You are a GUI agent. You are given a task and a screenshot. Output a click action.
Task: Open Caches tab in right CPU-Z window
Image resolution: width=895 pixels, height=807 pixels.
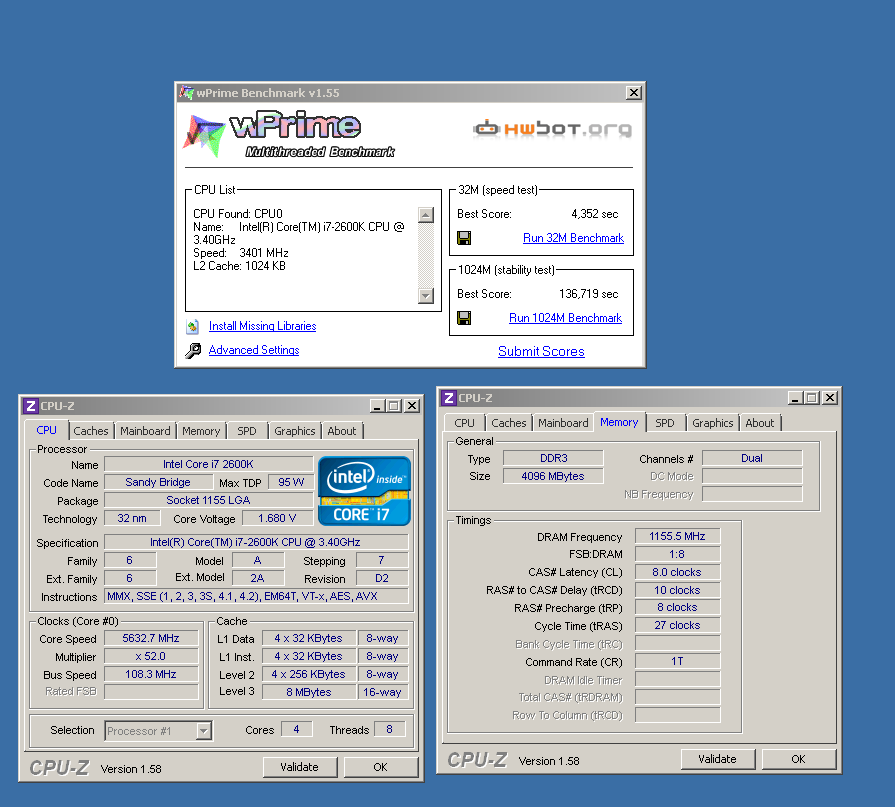click(509, 423)
